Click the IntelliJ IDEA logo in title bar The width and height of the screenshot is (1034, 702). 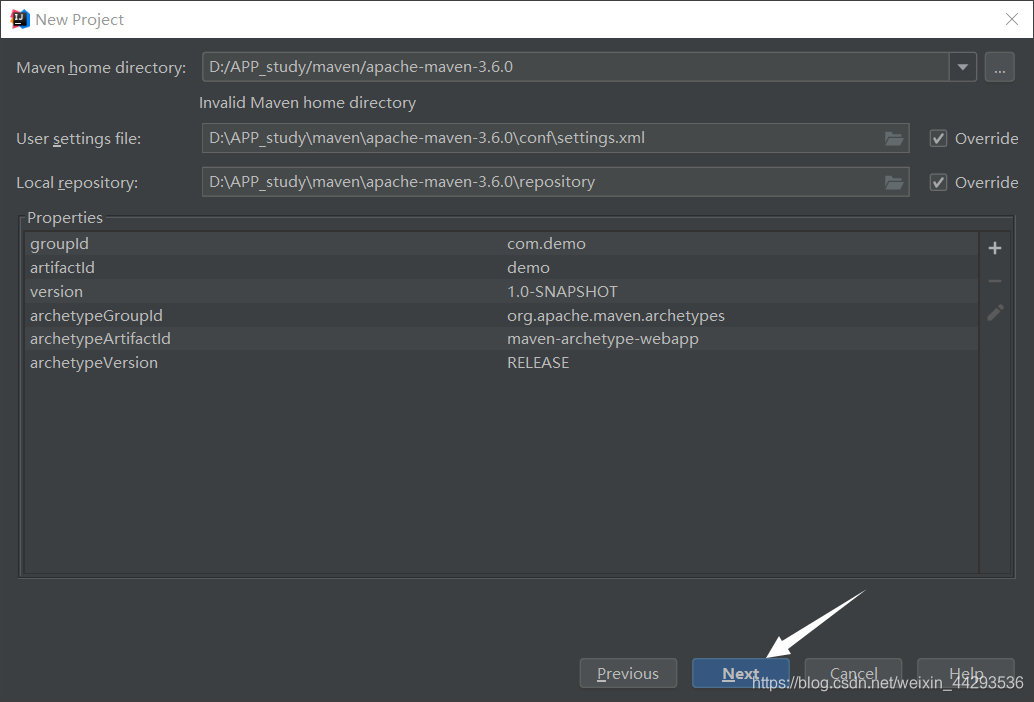click(20, 19)
